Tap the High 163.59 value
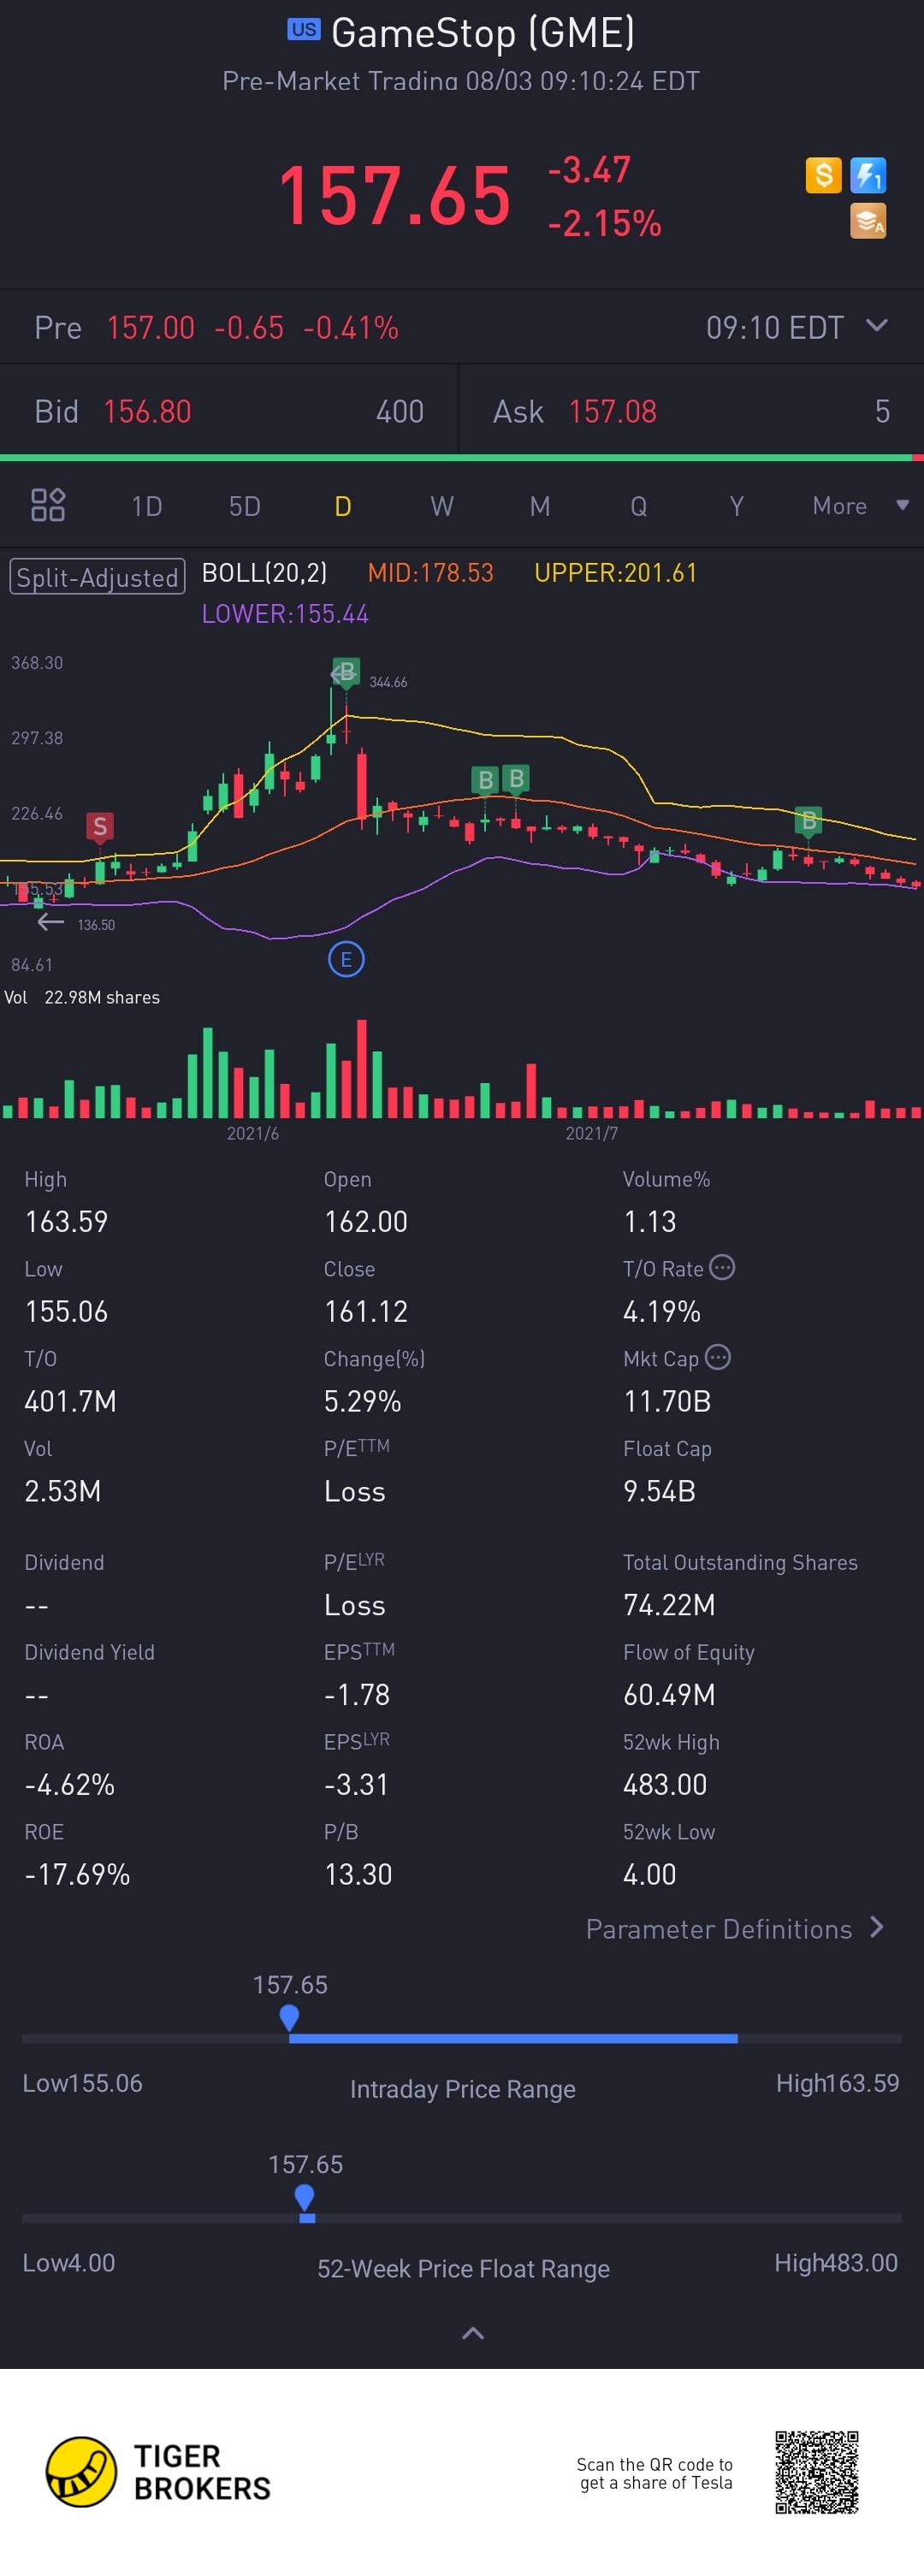The image size is (924, 2576). [66, 1222]
